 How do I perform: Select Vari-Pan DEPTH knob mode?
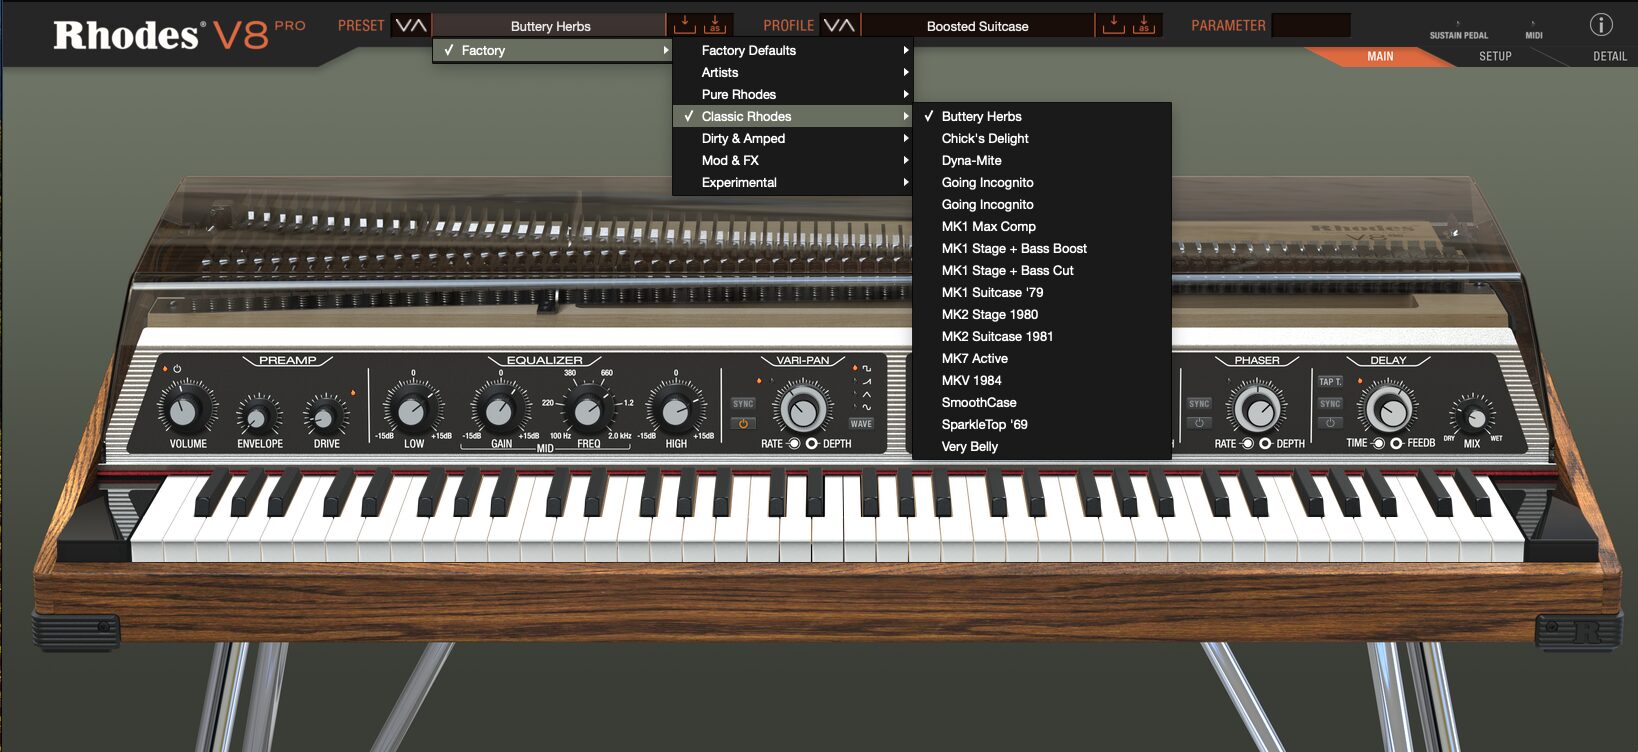(811, 443)
